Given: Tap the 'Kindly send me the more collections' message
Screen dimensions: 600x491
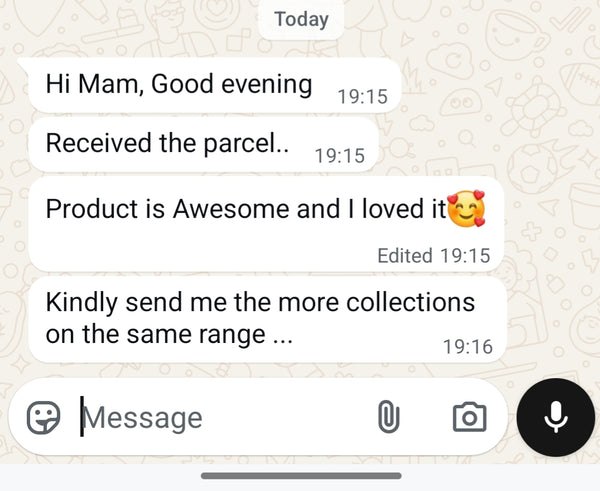Looking at the screenshot, I should (x=268, y=320).
